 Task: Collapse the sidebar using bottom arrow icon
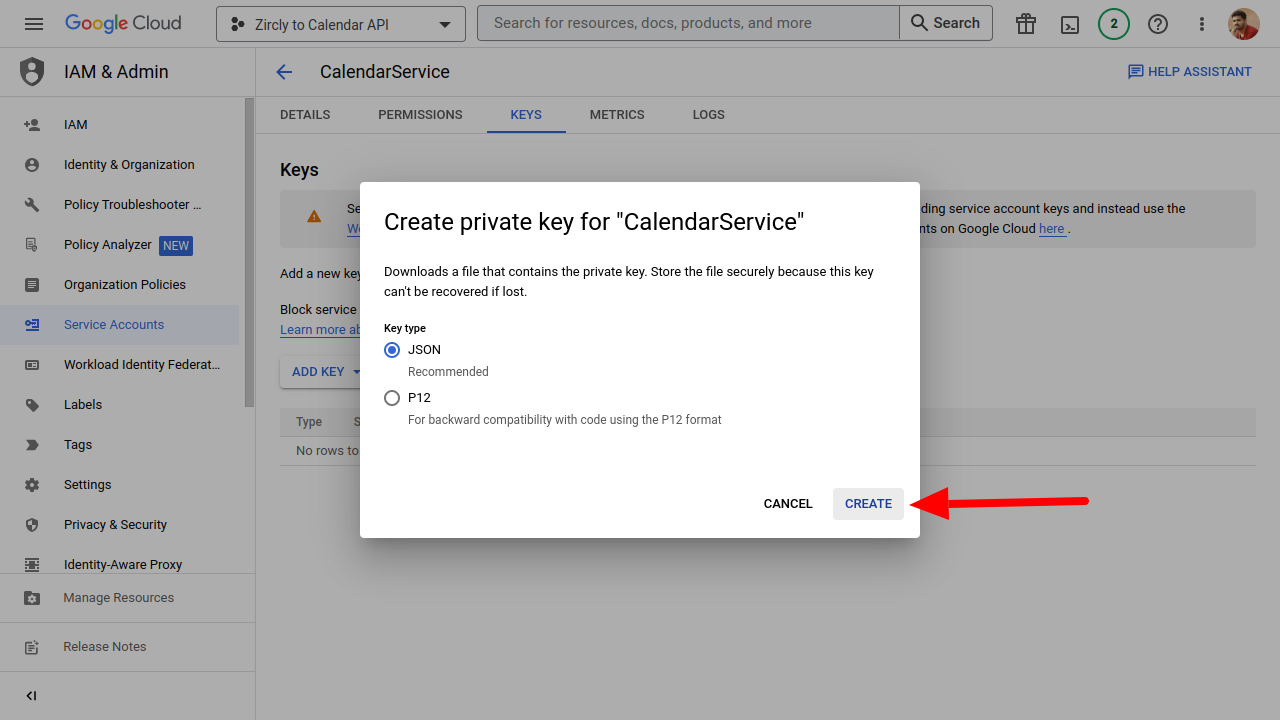click(32, 696)
